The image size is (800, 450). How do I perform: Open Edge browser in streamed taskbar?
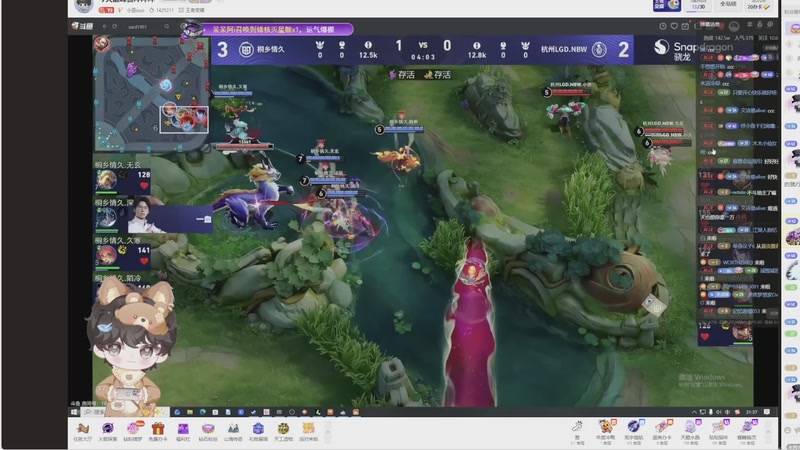pyautogui.click(x=203, y=412)
